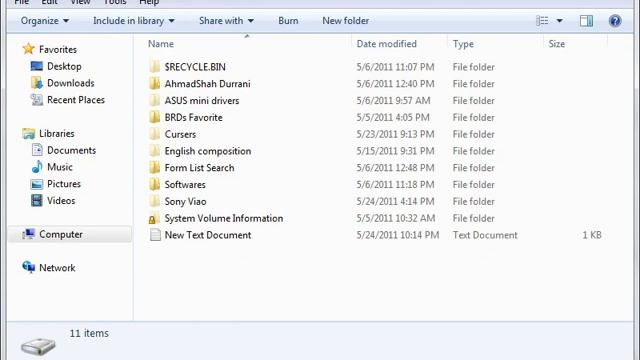Click the Text Document type cell
This screenshot has height=360, width=640.
click(485, 235)
